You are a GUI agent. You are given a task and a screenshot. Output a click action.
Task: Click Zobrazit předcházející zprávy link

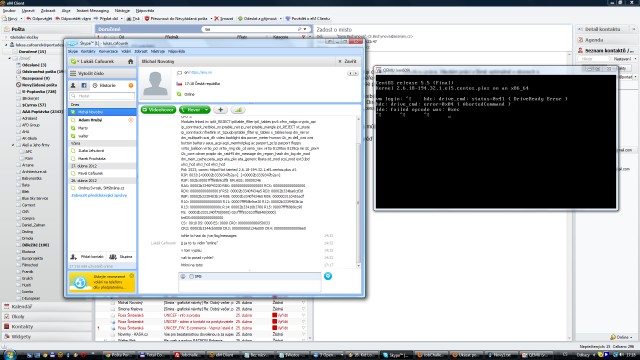coord(99,196)
